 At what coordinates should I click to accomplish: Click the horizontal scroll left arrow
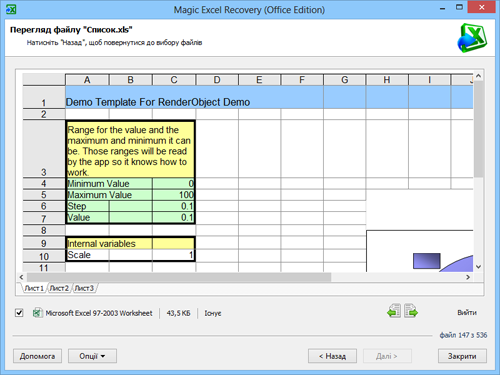coord(21,277)
